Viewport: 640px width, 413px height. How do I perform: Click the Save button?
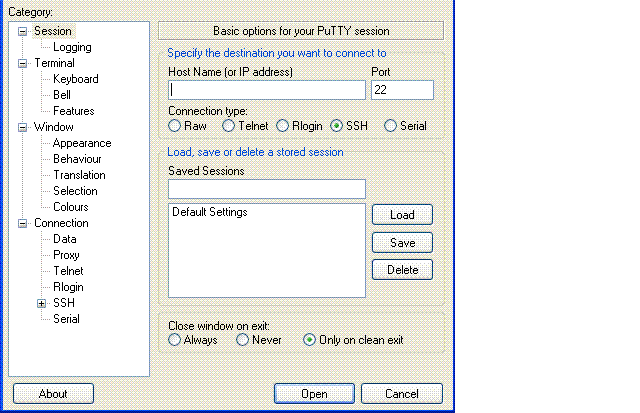pyautogui.click(x=402, y=243)
